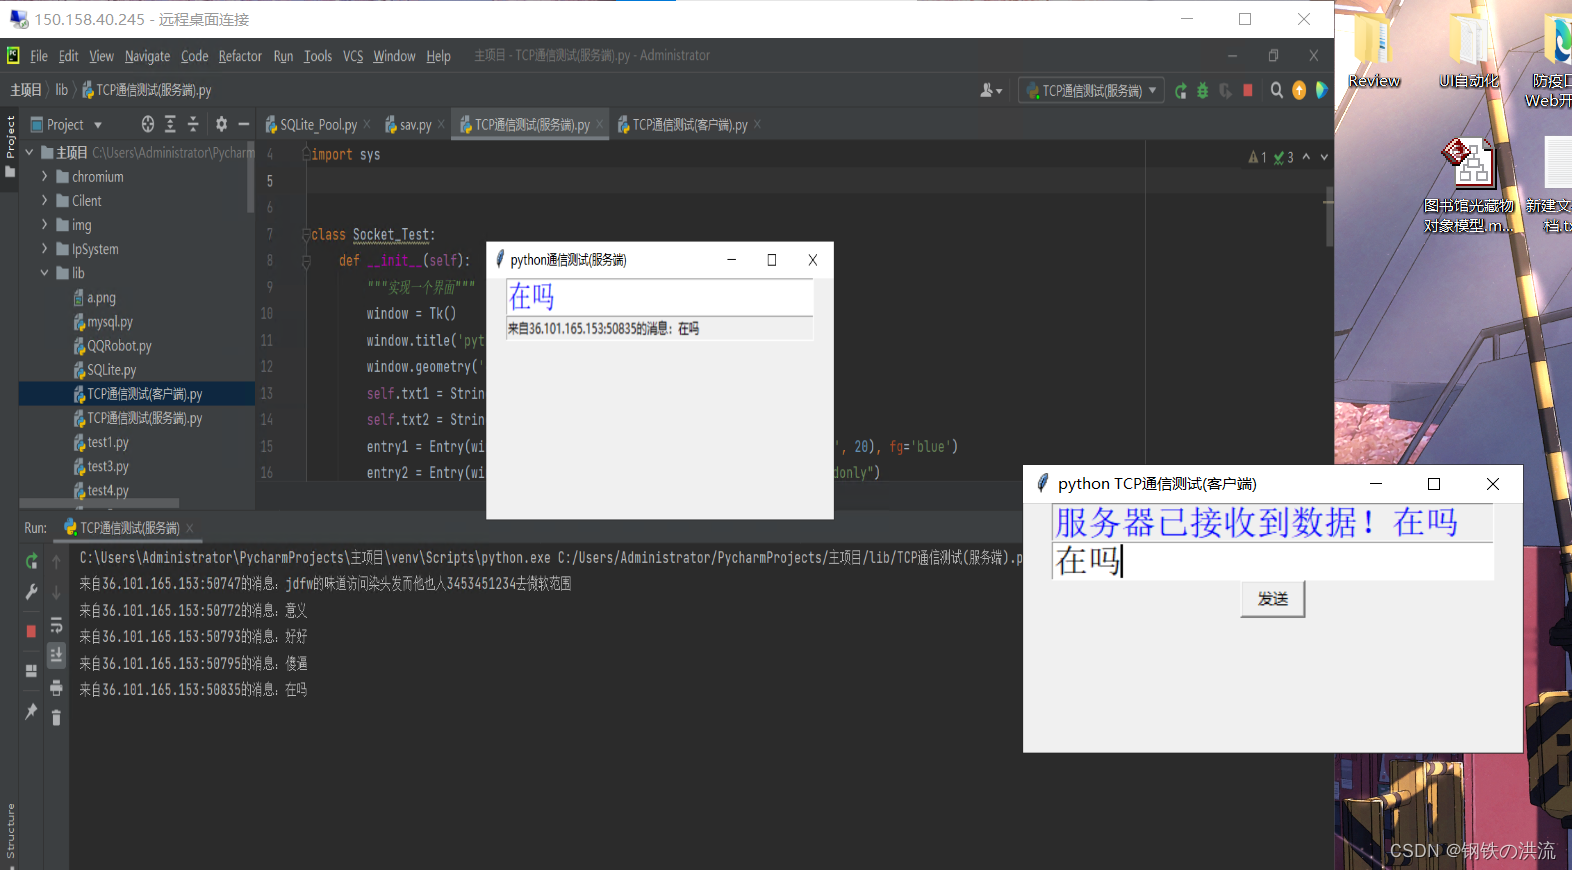Pin the Run tab with pin icon
This screenshot has height=870, width=1572.
point(31,711)
